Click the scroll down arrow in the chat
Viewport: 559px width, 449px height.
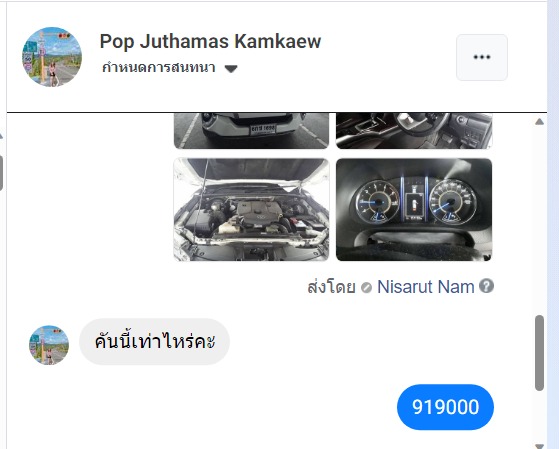(539, 446)
